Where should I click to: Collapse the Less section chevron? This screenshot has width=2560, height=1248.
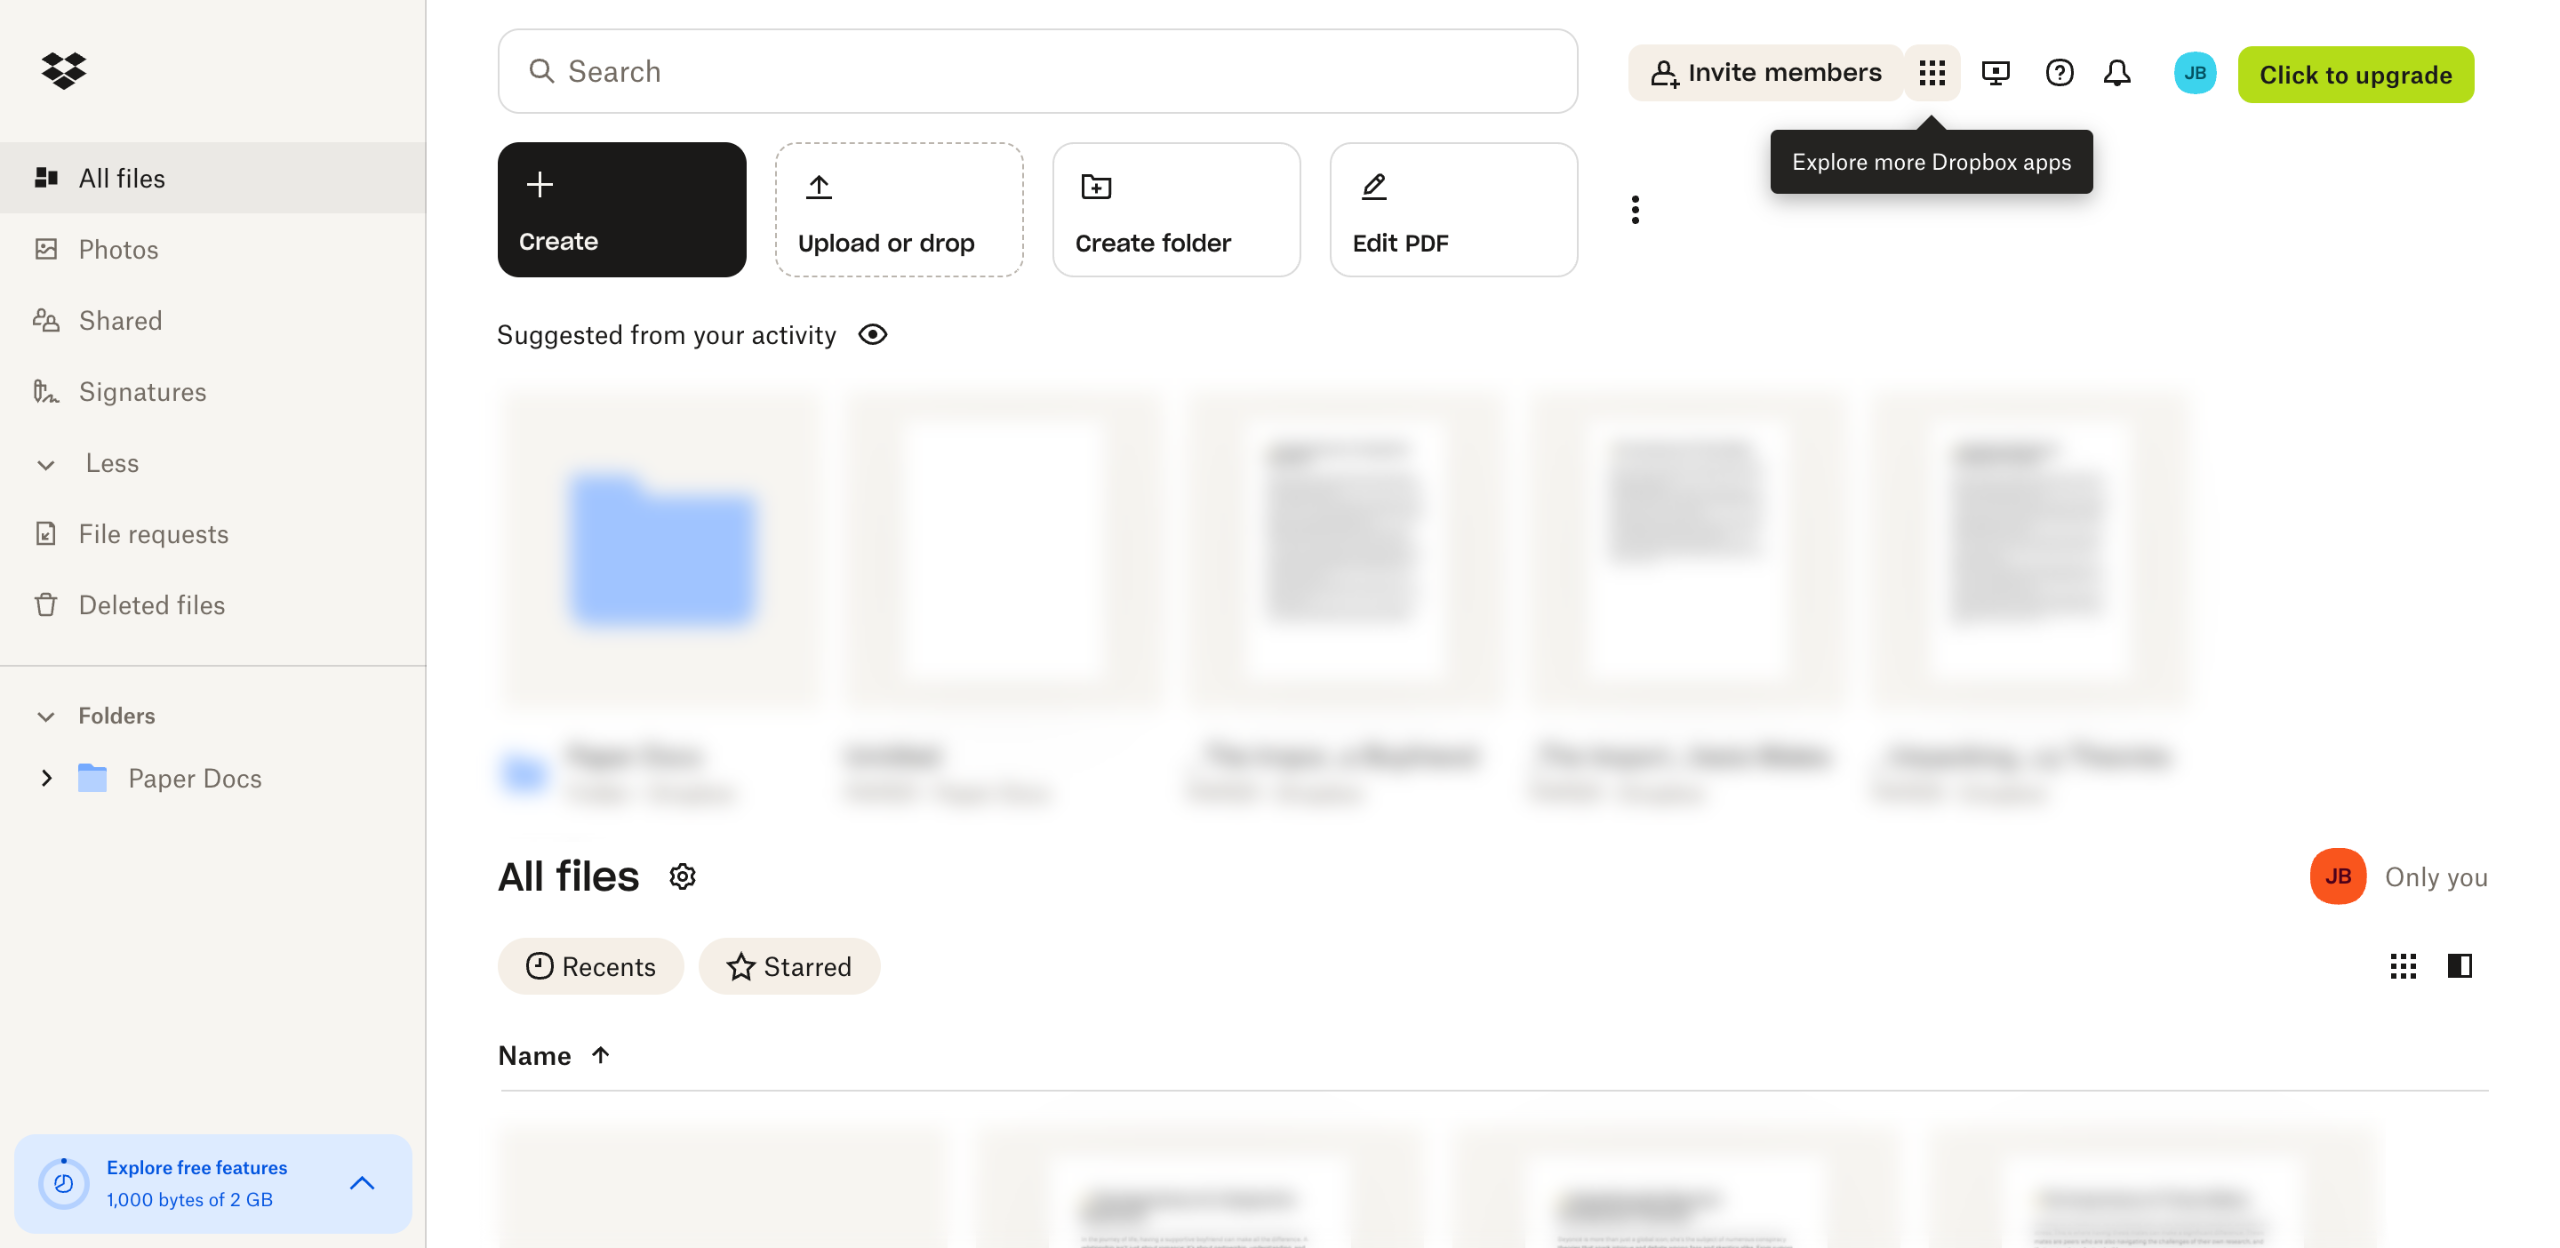pos(46,464)
